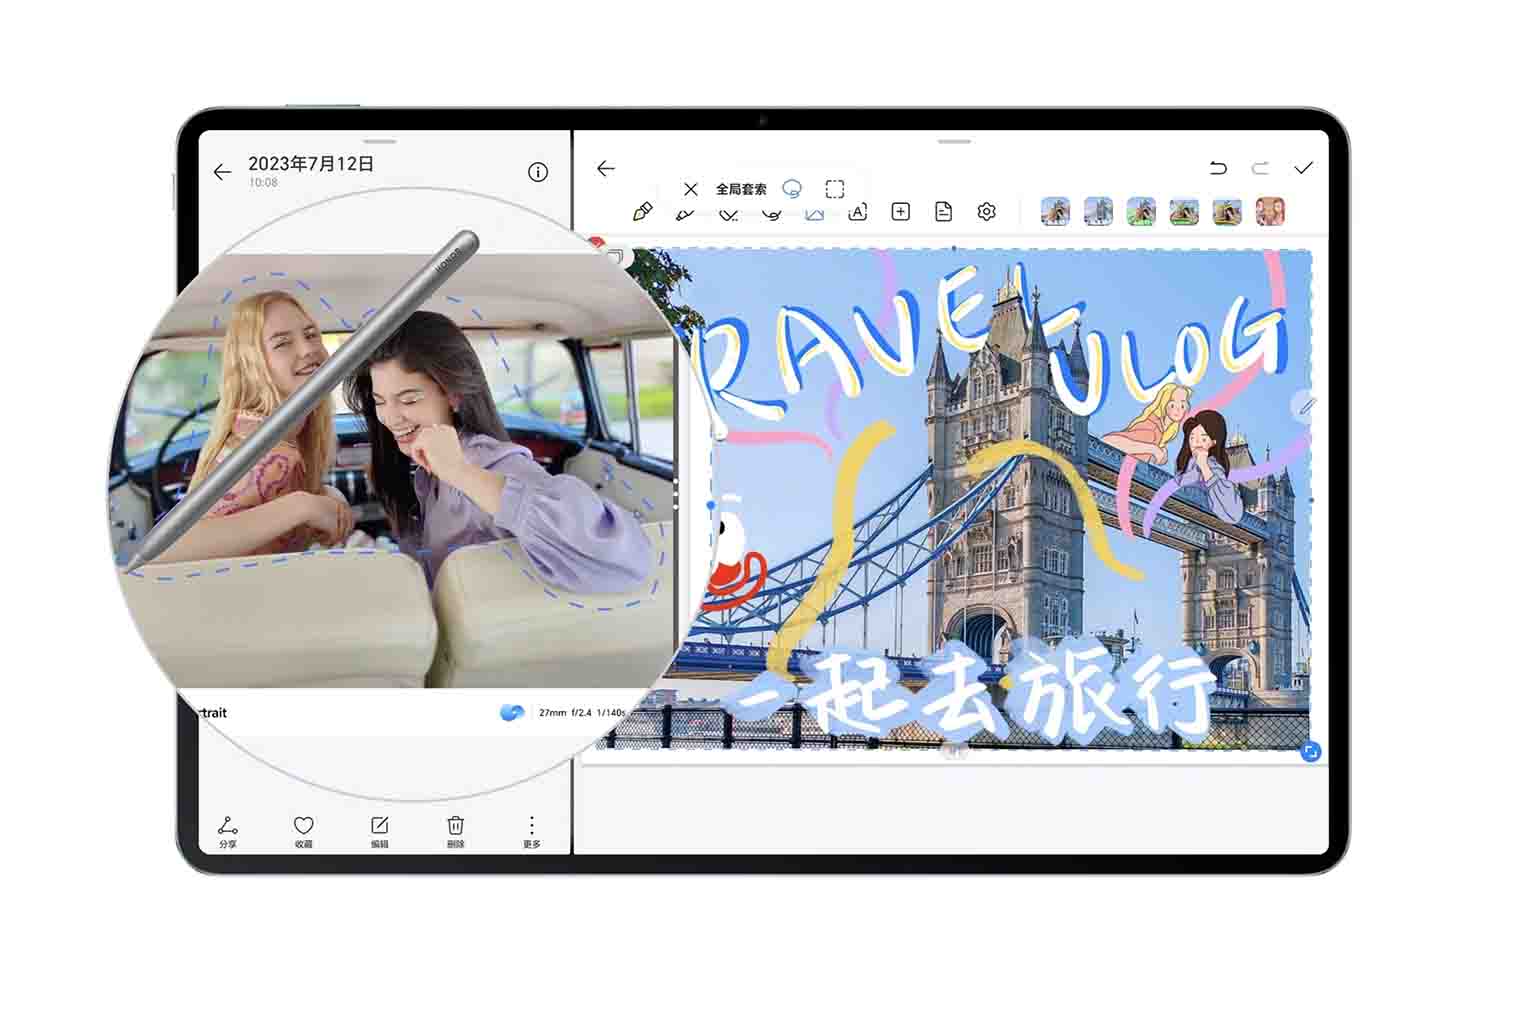Viewport: 1524px width, 1024px height.
Task: Confirm the note with the checkmark
Action: 1303,168
